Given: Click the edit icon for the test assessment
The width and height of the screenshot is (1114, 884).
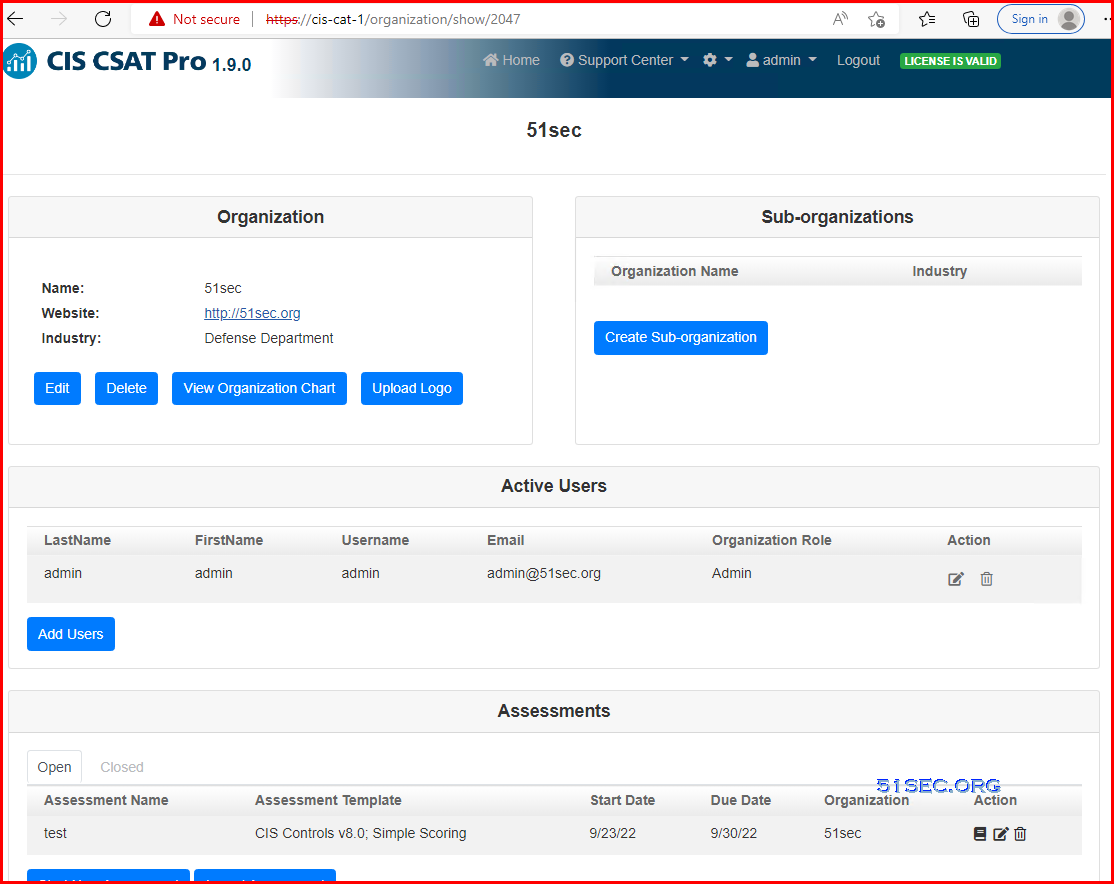Looking at the screenshot, I should 1000,834.
